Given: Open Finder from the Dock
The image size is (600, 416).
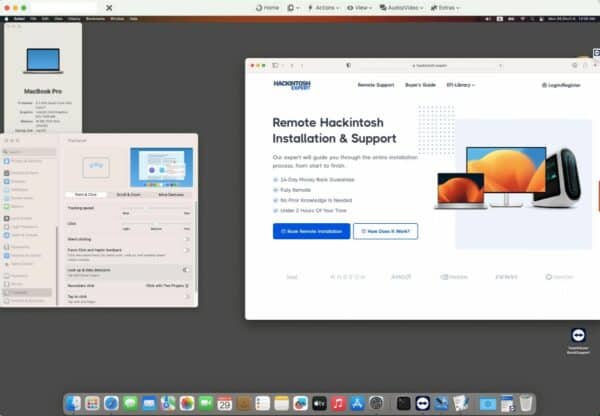Looking at the screenshot, I should [73, 403].
